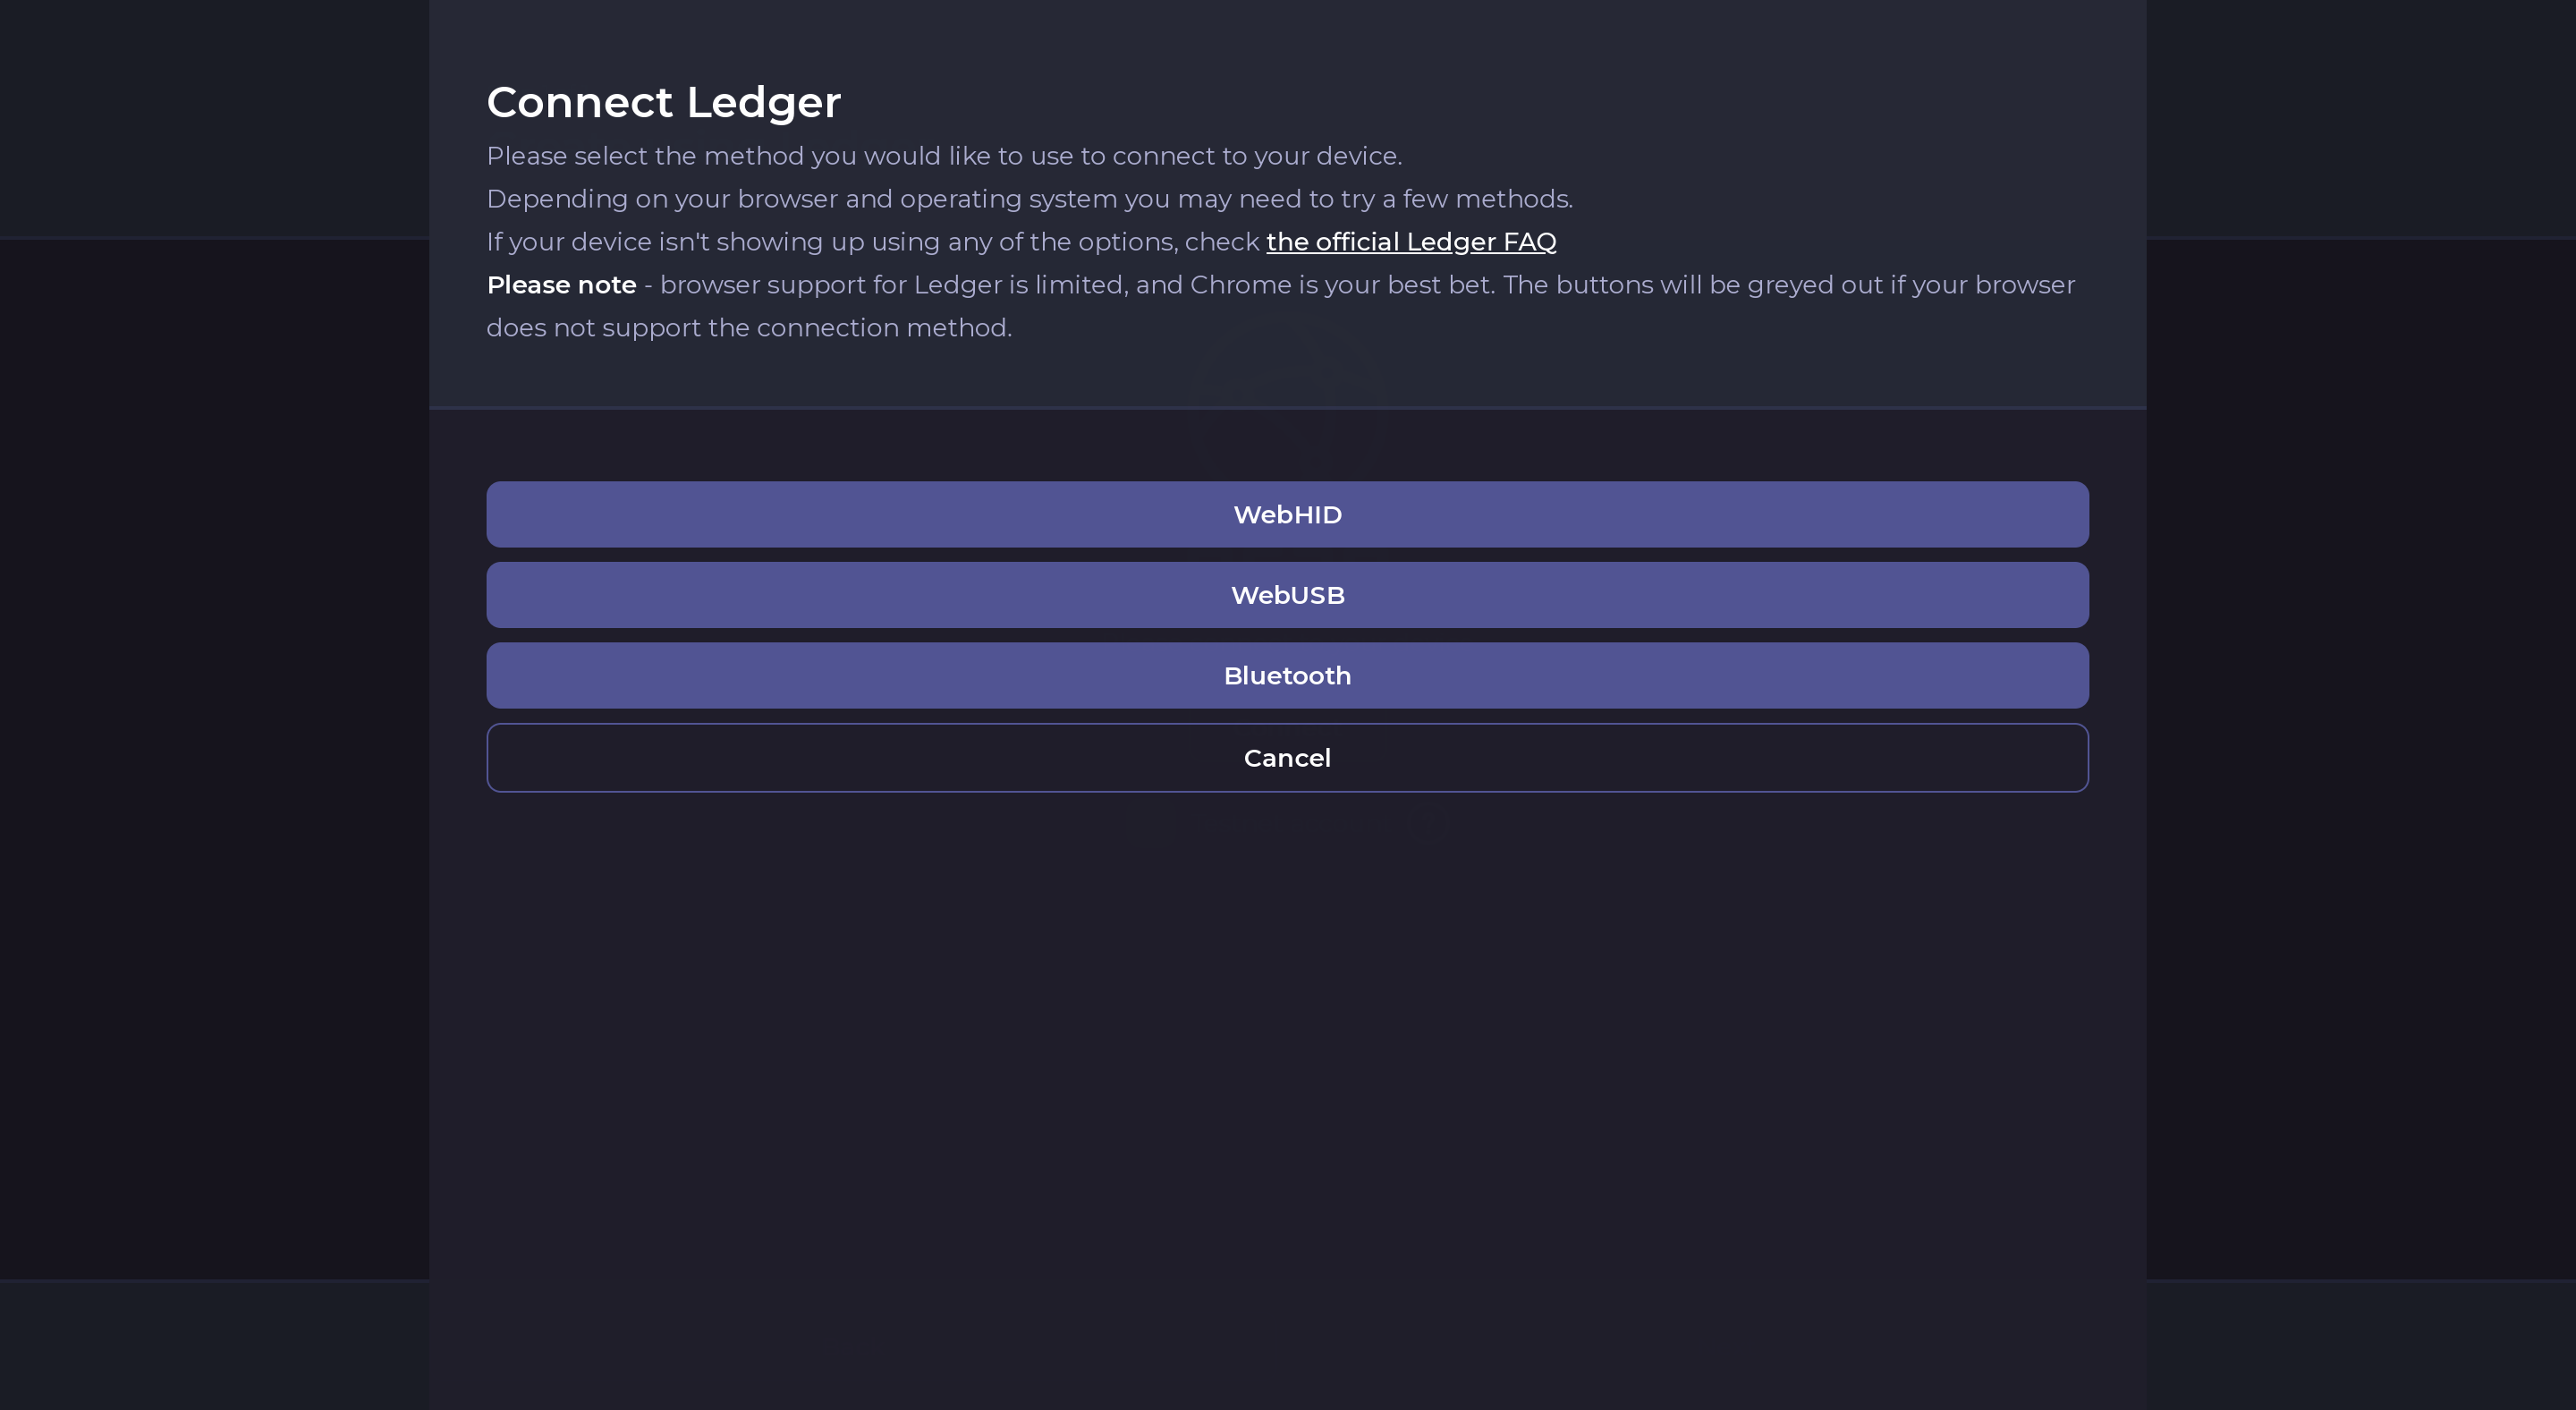Image resolution: width=2576 pixels, height=1410 pixels.
Task: Click the blank header area above the title
Action: point(1287,35)
